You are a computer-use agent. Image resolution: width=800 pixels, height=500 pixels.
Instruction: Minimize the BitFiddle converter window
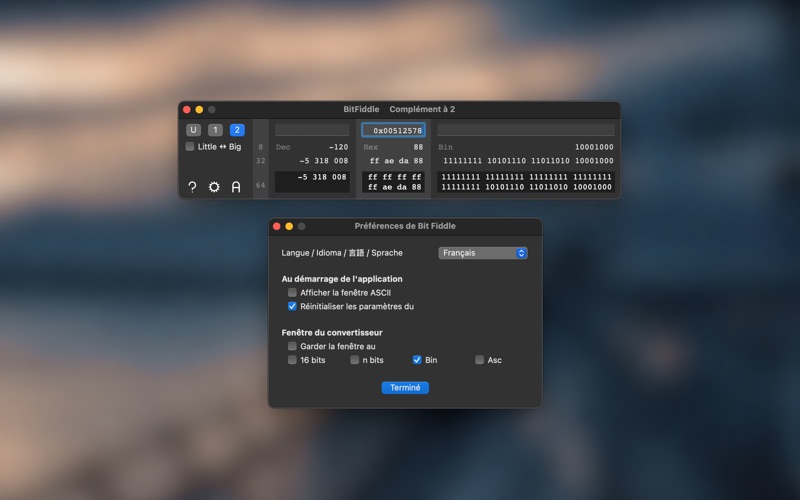click(x=199, y=110)
